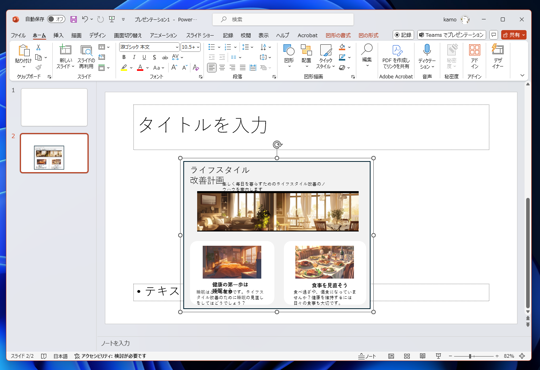
Task: Open the Acrobat tab
Action: (x=307, y=35)
